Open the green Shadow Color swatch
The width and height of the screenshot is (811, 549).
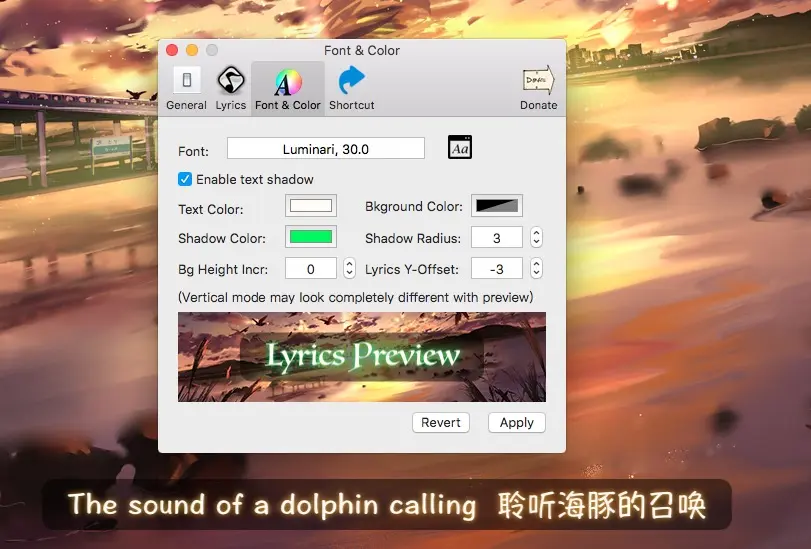(x=311, y=237)
